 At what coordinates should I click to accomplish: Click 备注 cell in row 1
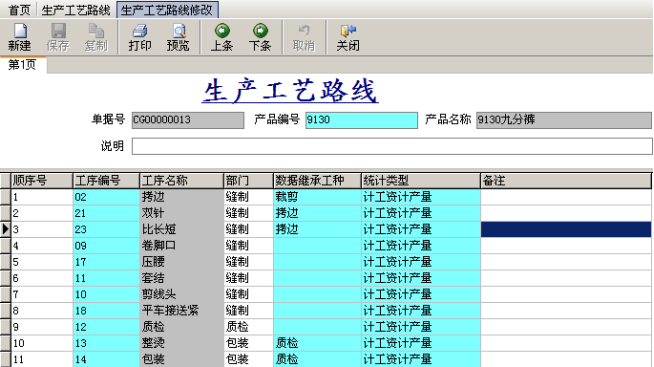click(x=566, y=197)
